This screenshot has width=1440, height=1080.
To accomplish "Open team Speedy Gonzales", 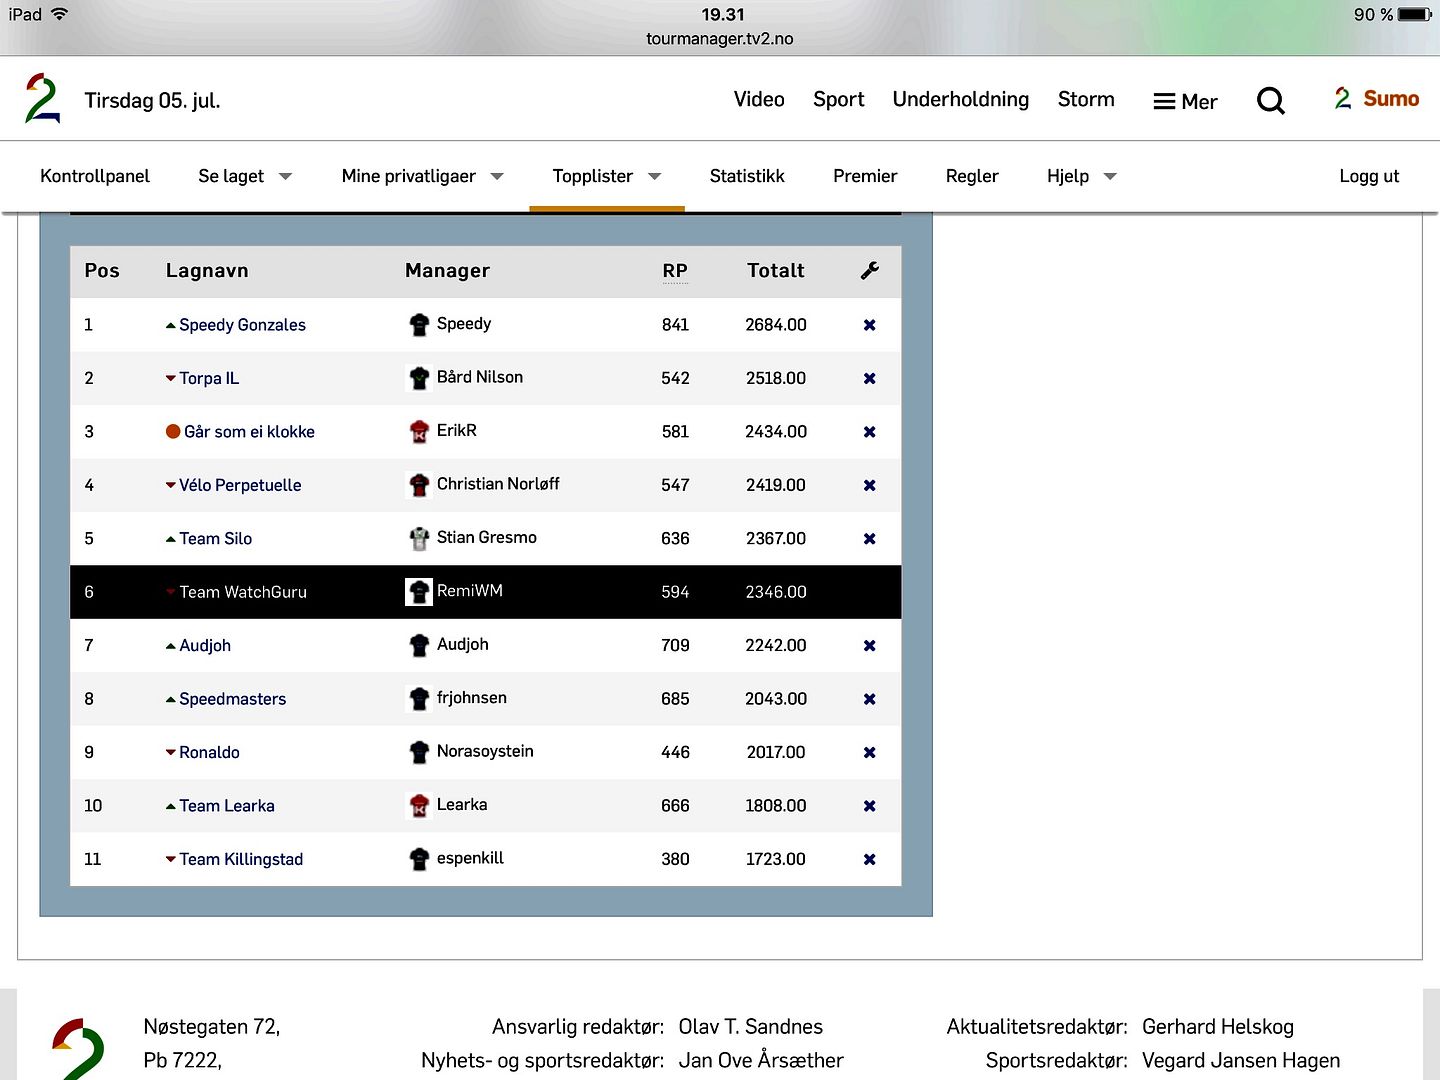I will pyautogui.click(x=242, y=325).
